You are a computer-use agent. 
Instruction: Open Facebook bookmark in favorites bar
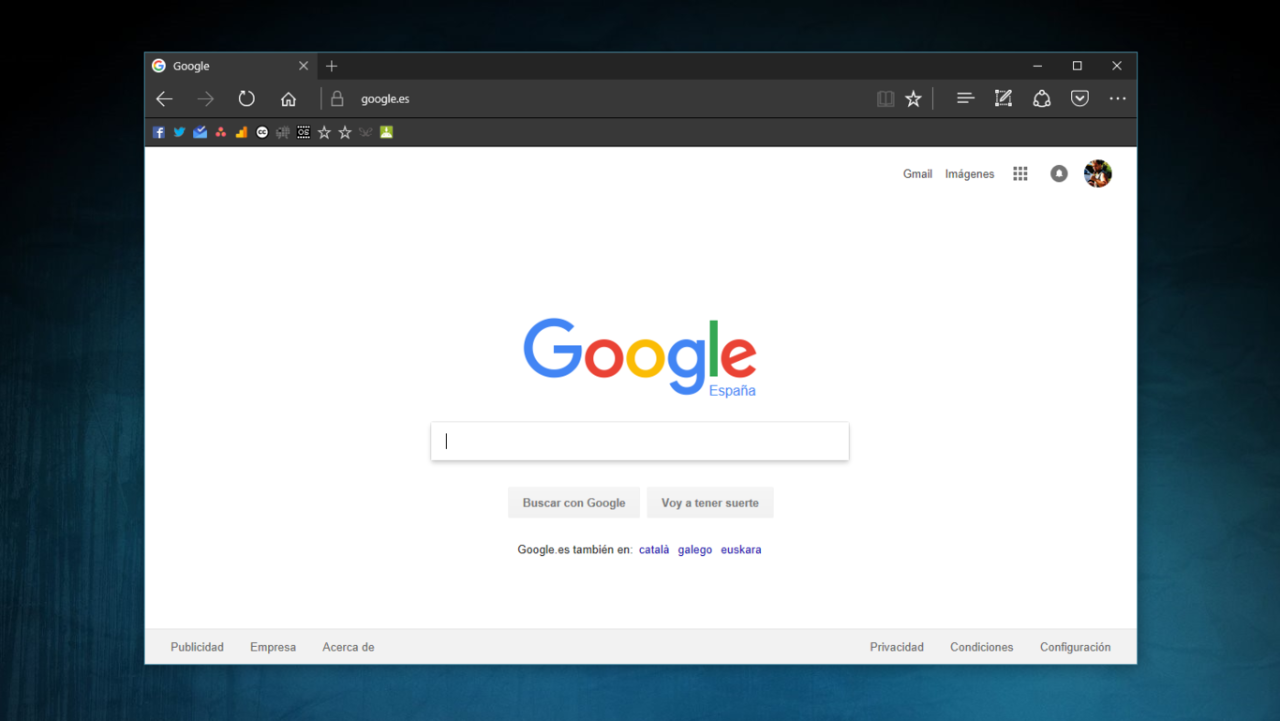(x=159, y=132)
